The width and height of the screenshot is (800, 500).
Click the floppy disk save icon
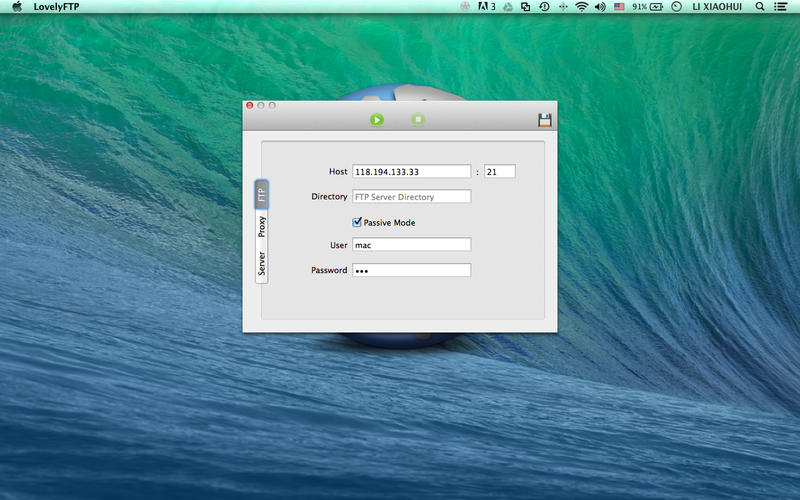(545, 120)
